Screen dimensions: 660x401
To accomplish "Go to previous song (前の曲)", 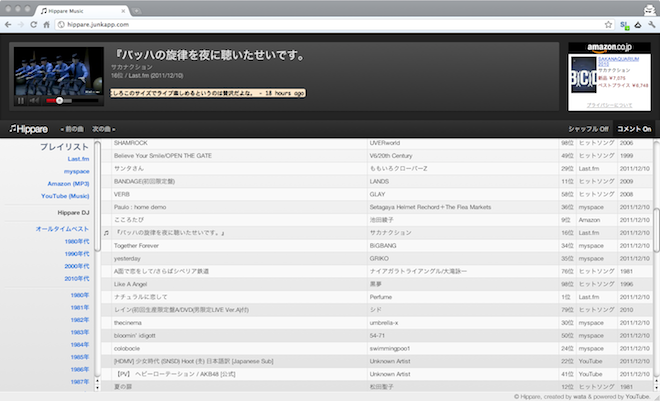I will click(72, 129).
